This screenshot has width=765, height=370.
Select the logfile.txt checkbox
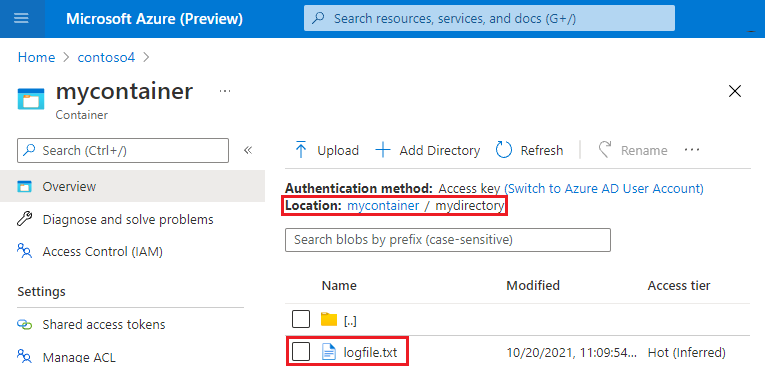click(301, 352)
